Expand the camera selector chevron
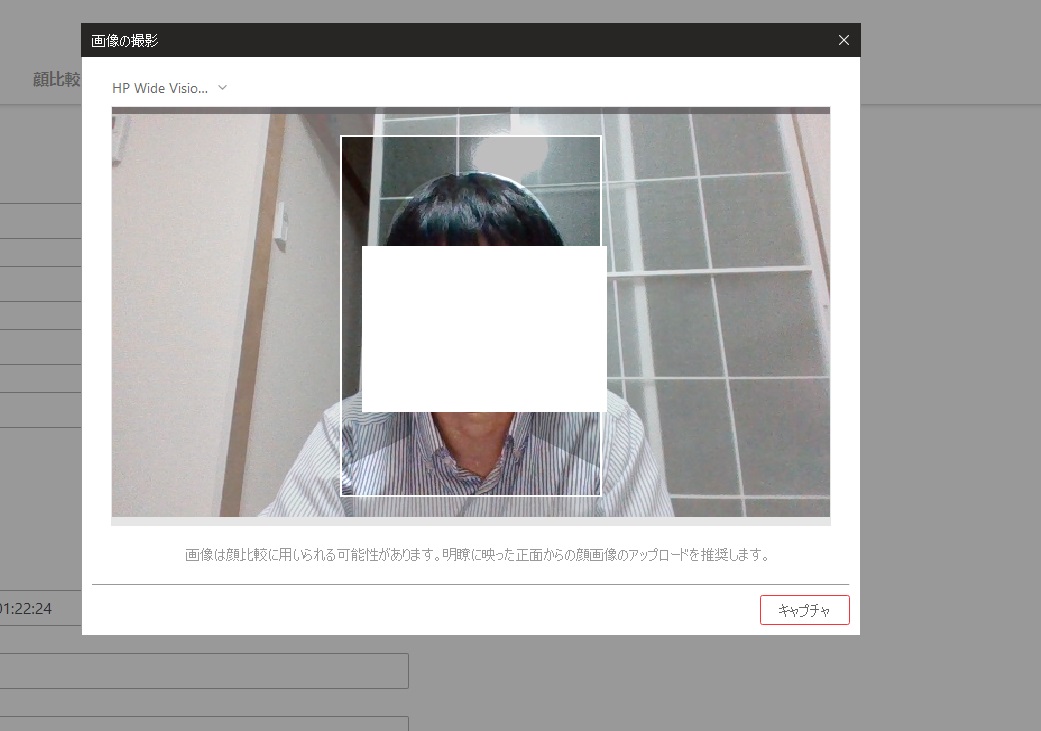Screen dimensions: 1041x731 pyautogui.click(x=221, y=87)
